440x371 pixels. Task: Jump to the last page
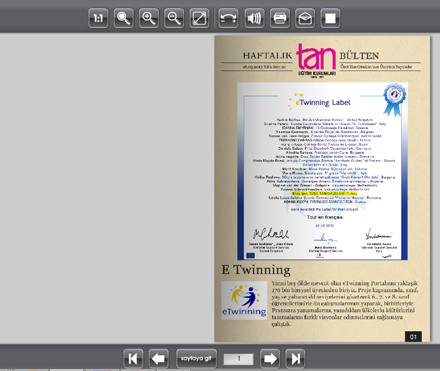(295, 359)
